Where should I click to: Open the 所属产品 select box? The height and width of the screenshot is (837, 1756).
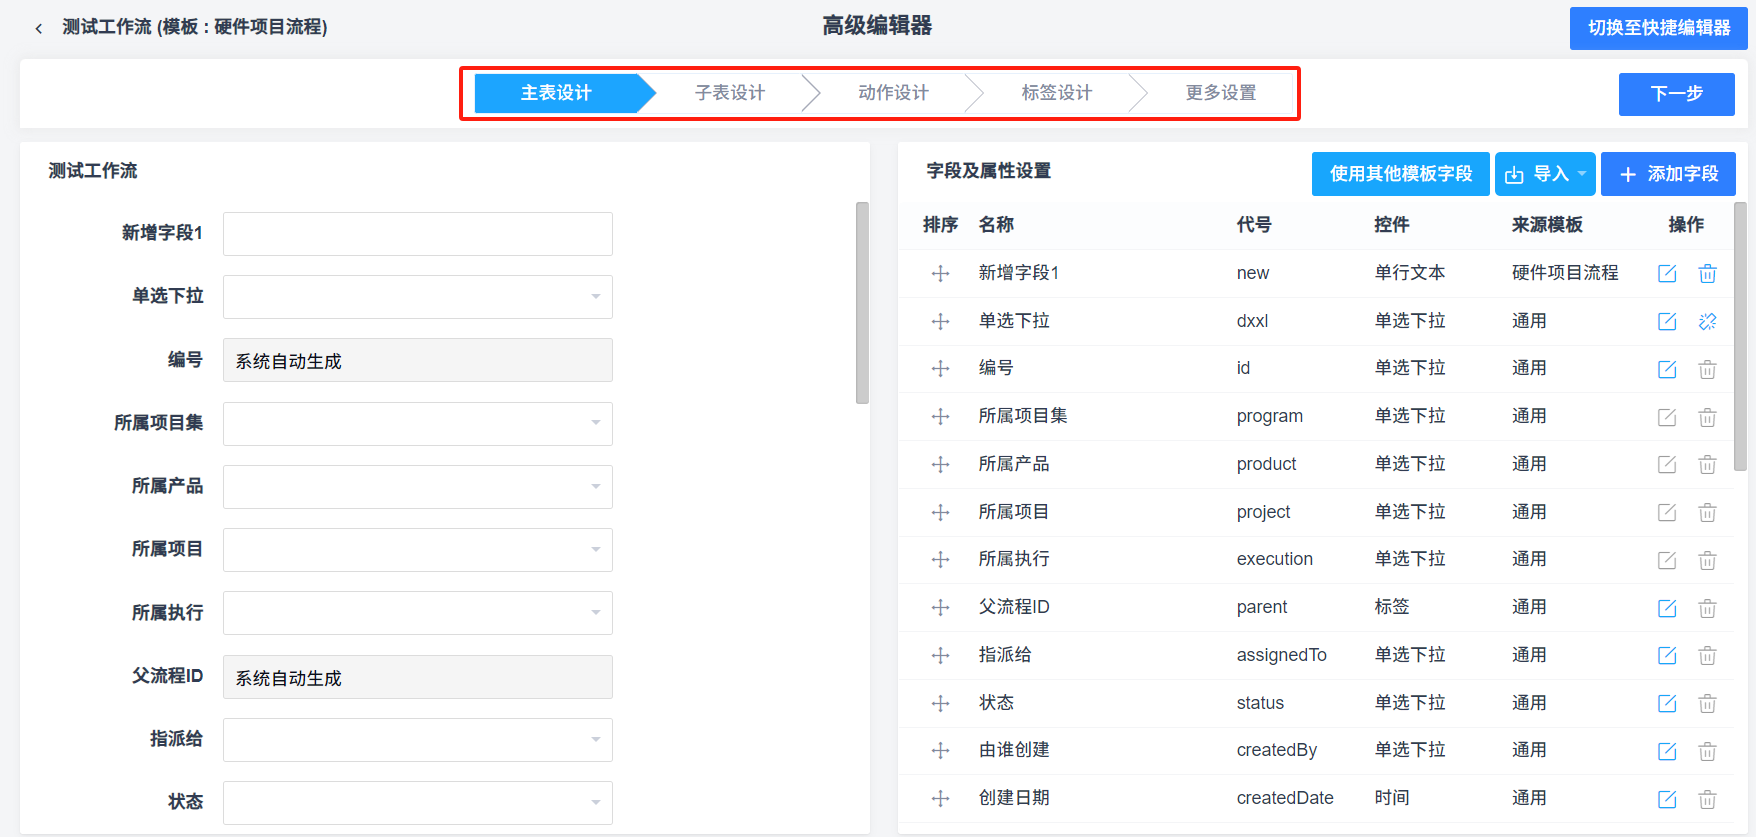tap(417, 487)
